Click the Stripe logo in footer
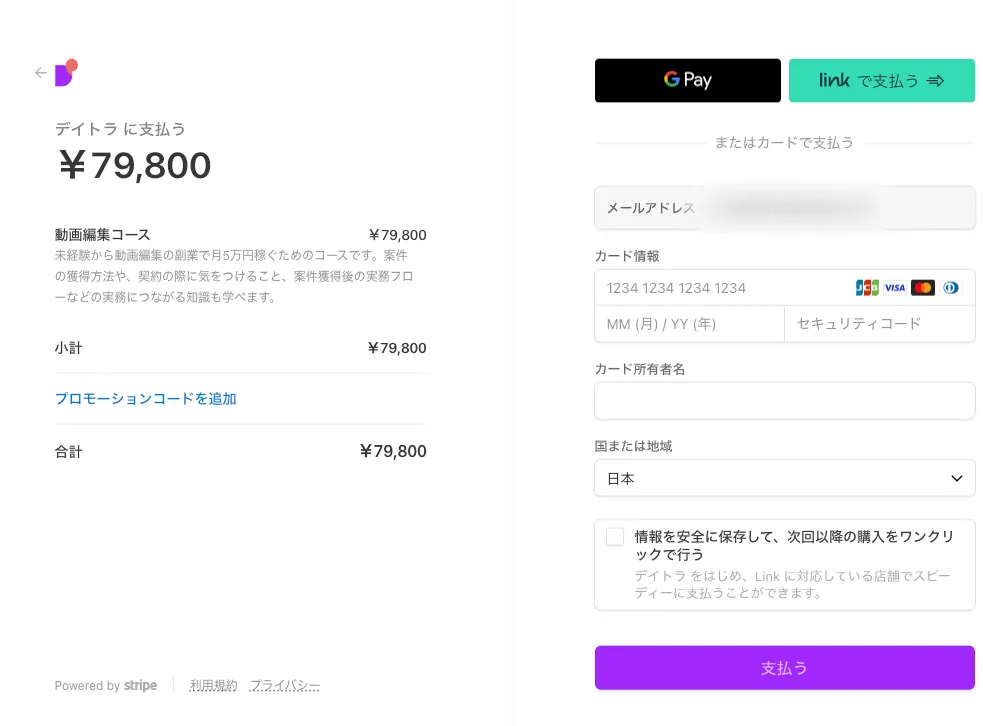The image size is (983, 726). (x=140, y=686)
